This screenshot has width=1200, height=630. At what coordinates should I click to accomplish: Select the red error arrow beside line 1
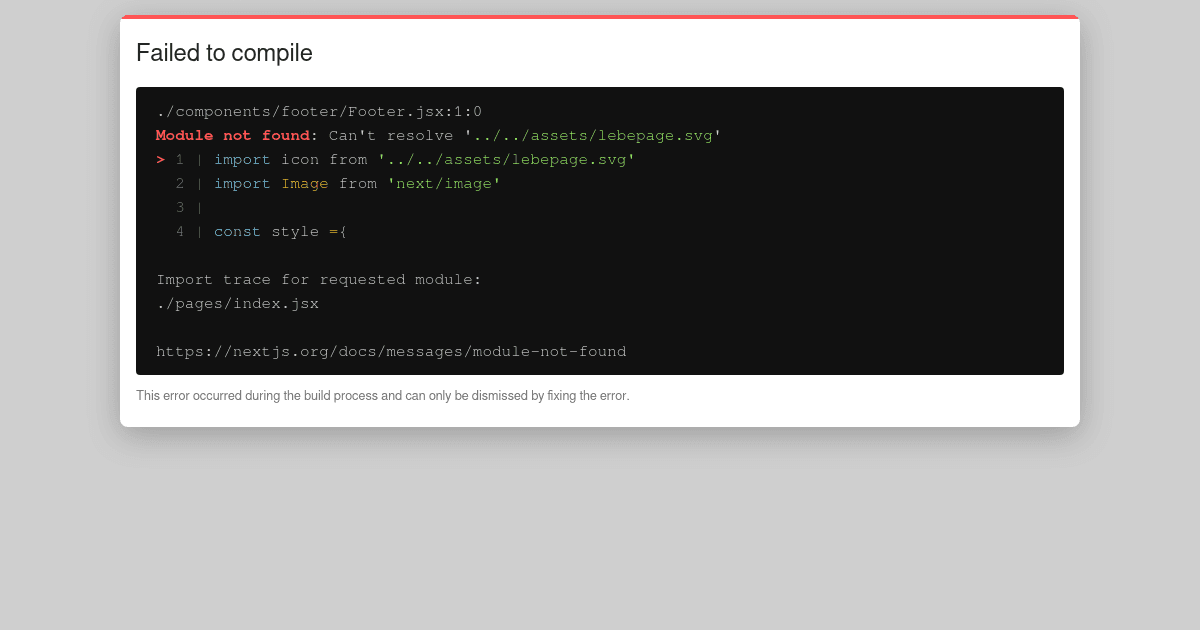pos(160,159)
